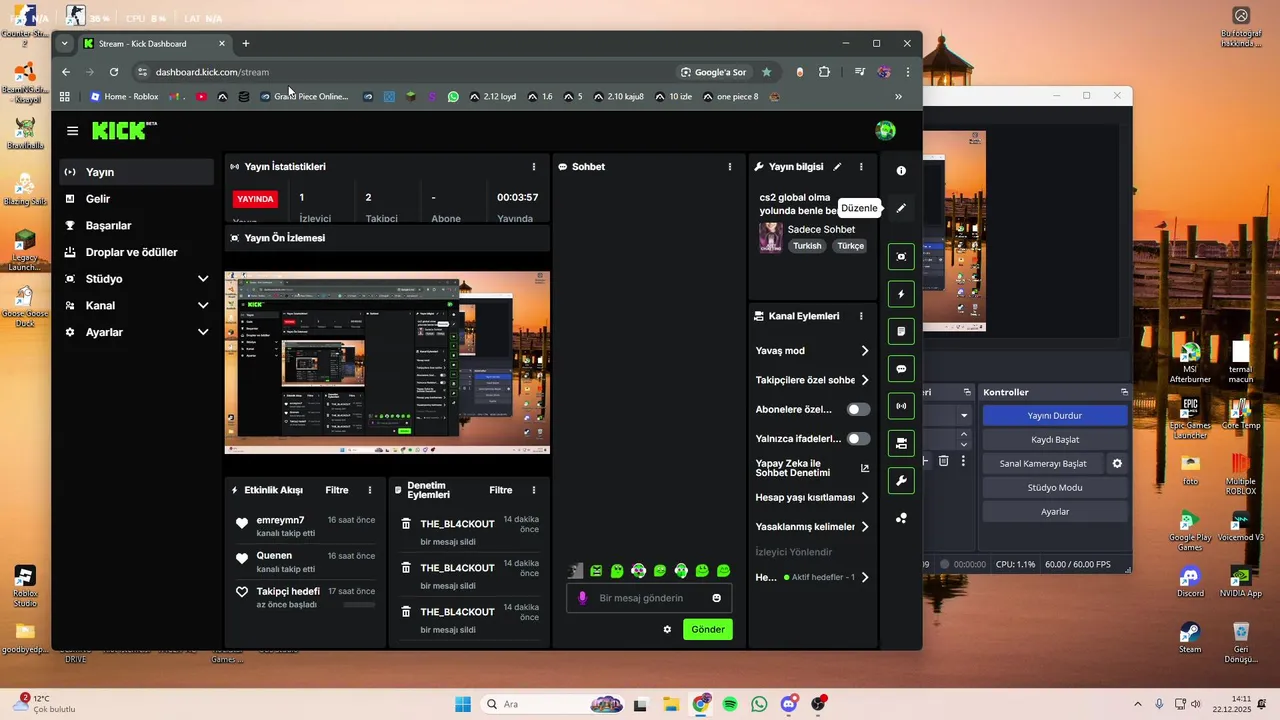Click the Bir mesaj gönderin input

[648, 598]
